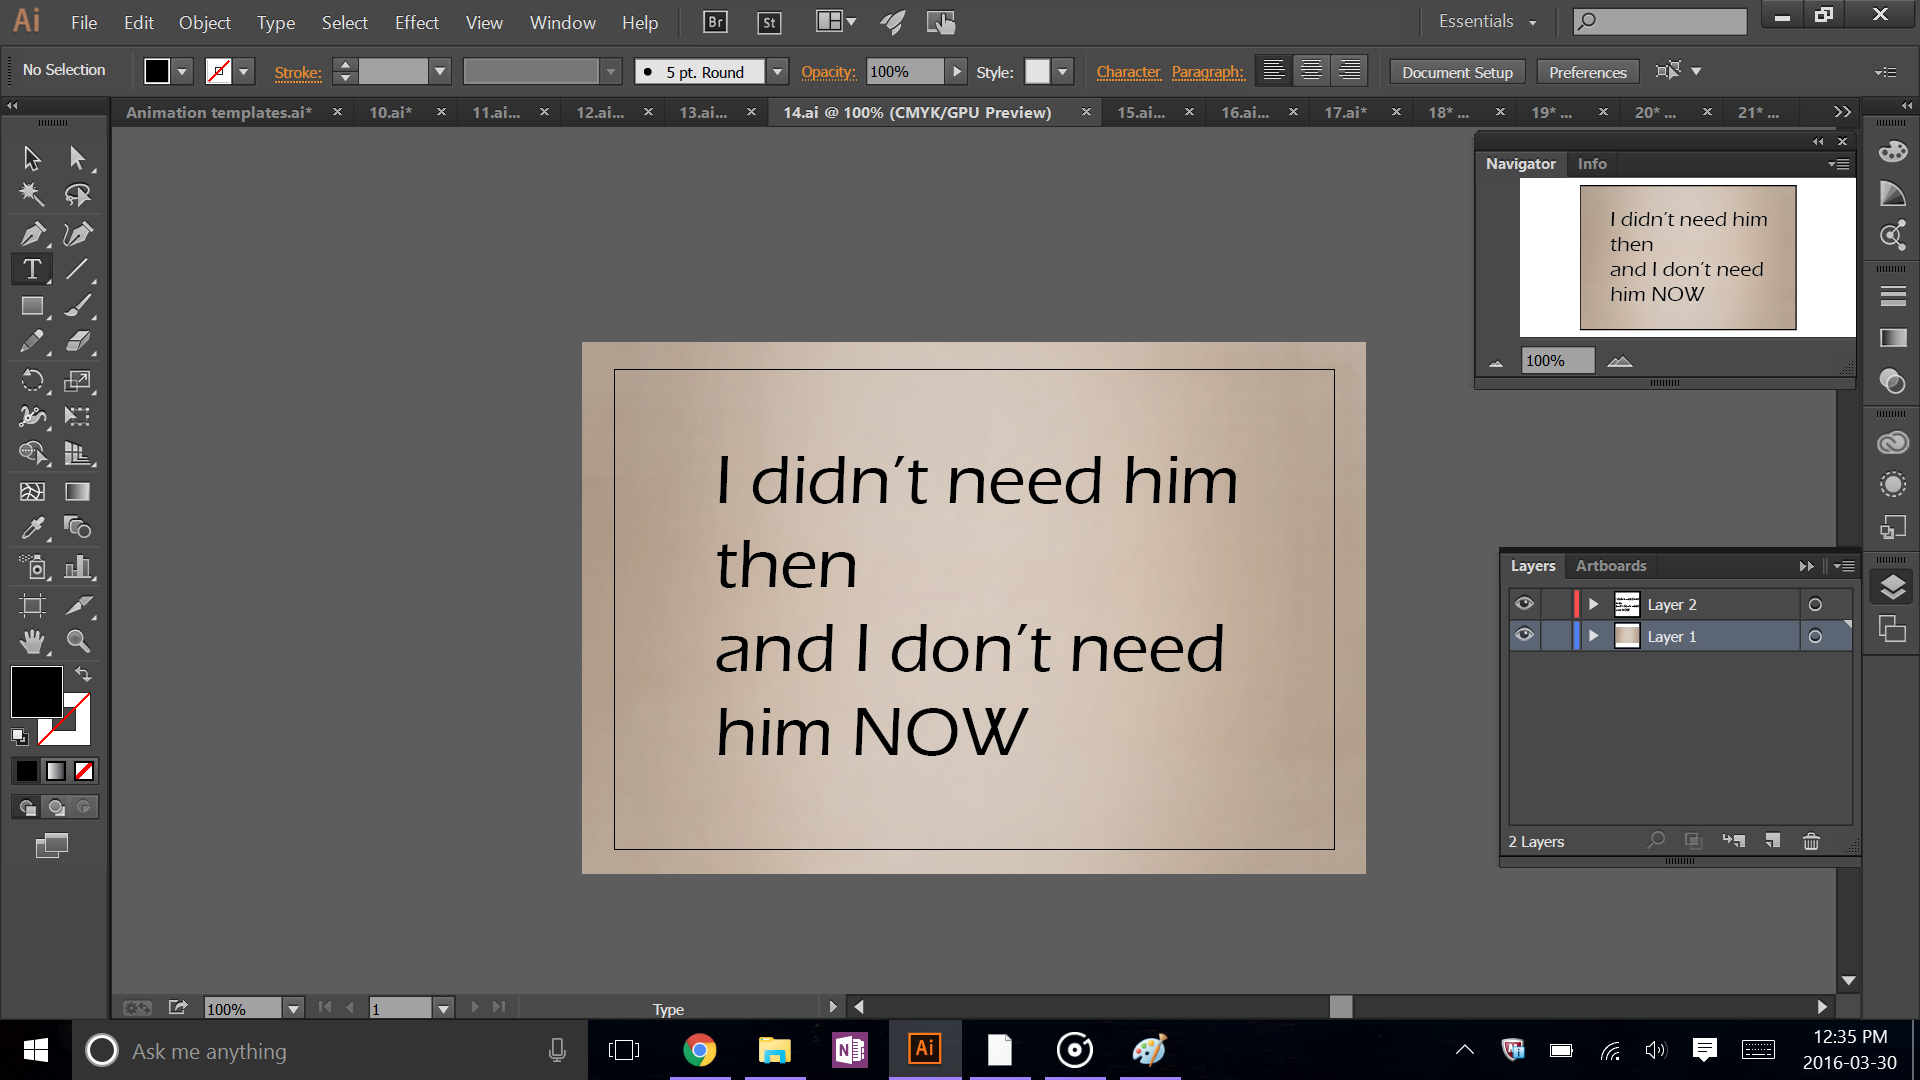The width and height of the screenshot is (1920, 1080).
Task: Select the Rotate tool
Action: (32, 380)
